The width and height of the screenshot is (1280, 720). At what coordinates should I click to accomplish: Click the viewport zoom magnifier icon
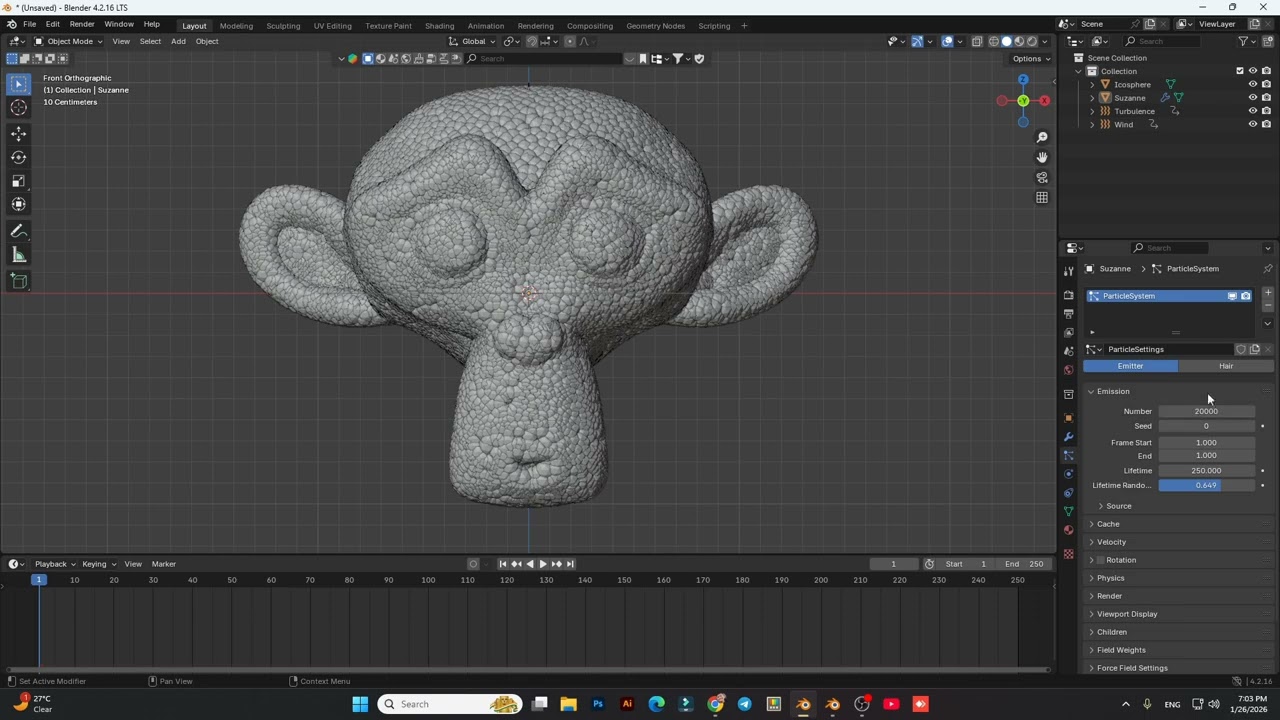point(1042,137)
